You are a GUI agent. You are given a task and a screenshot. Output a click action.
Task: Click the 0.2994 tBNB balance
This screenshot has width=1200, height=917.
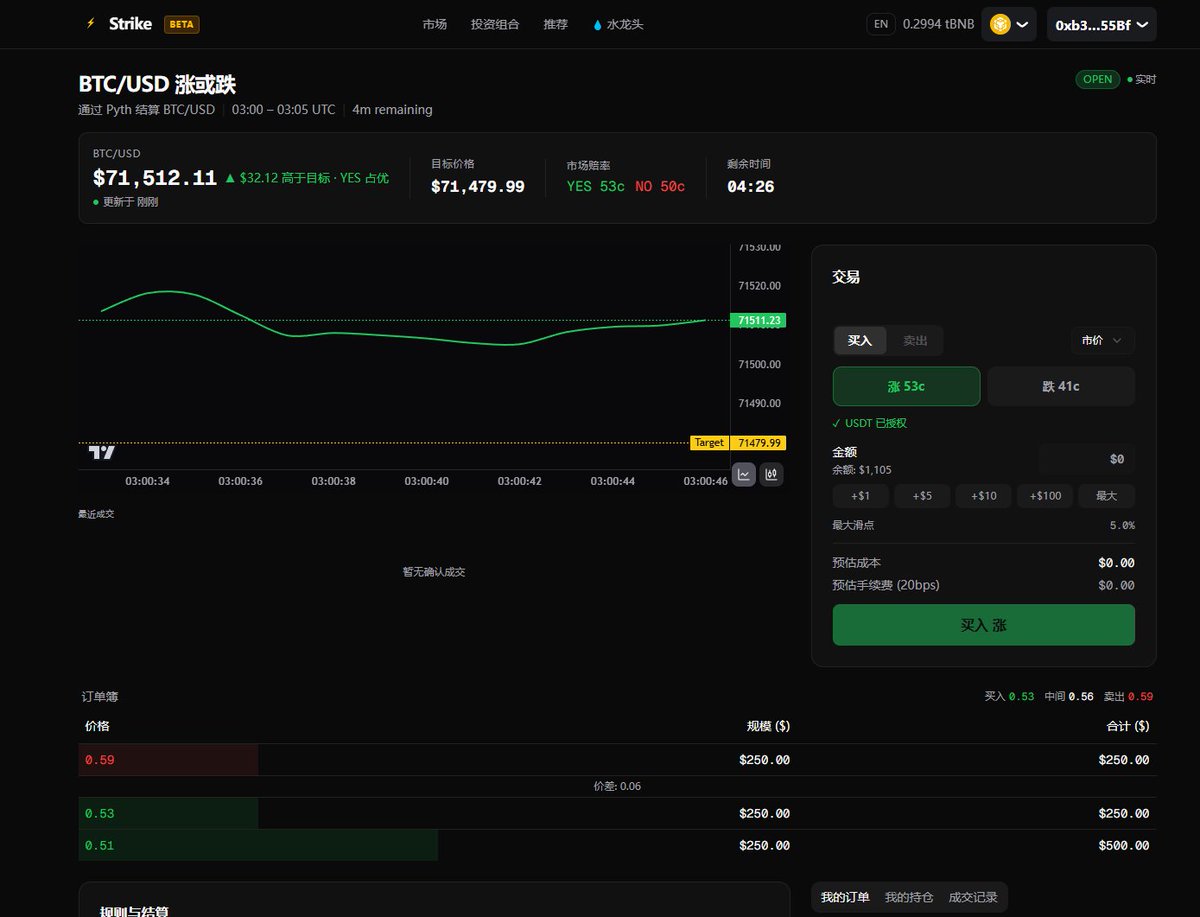pos(938,24)
